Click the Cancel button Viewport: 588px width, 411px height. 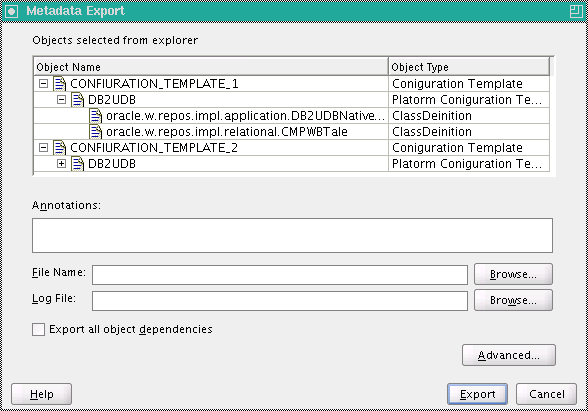546,394
